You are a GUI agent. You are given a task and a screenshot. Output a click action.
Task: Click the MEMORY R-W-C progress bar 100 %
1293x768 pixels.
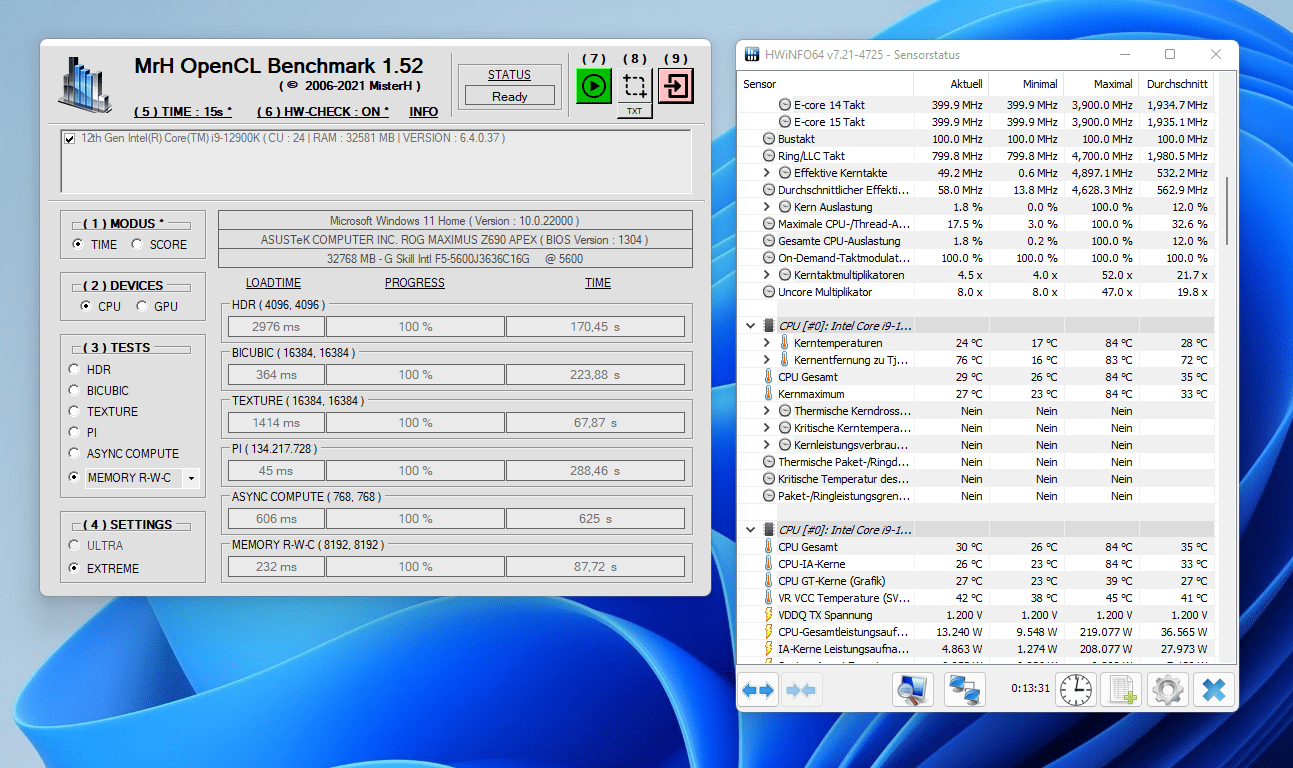pyautogui.click(x=415, y=567)
